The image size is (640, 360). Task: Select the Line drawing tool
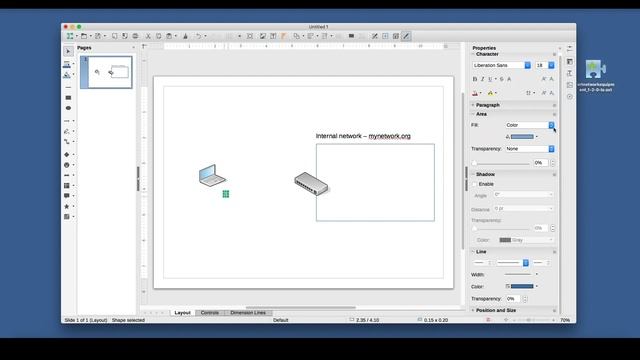(x=68, y=87)
